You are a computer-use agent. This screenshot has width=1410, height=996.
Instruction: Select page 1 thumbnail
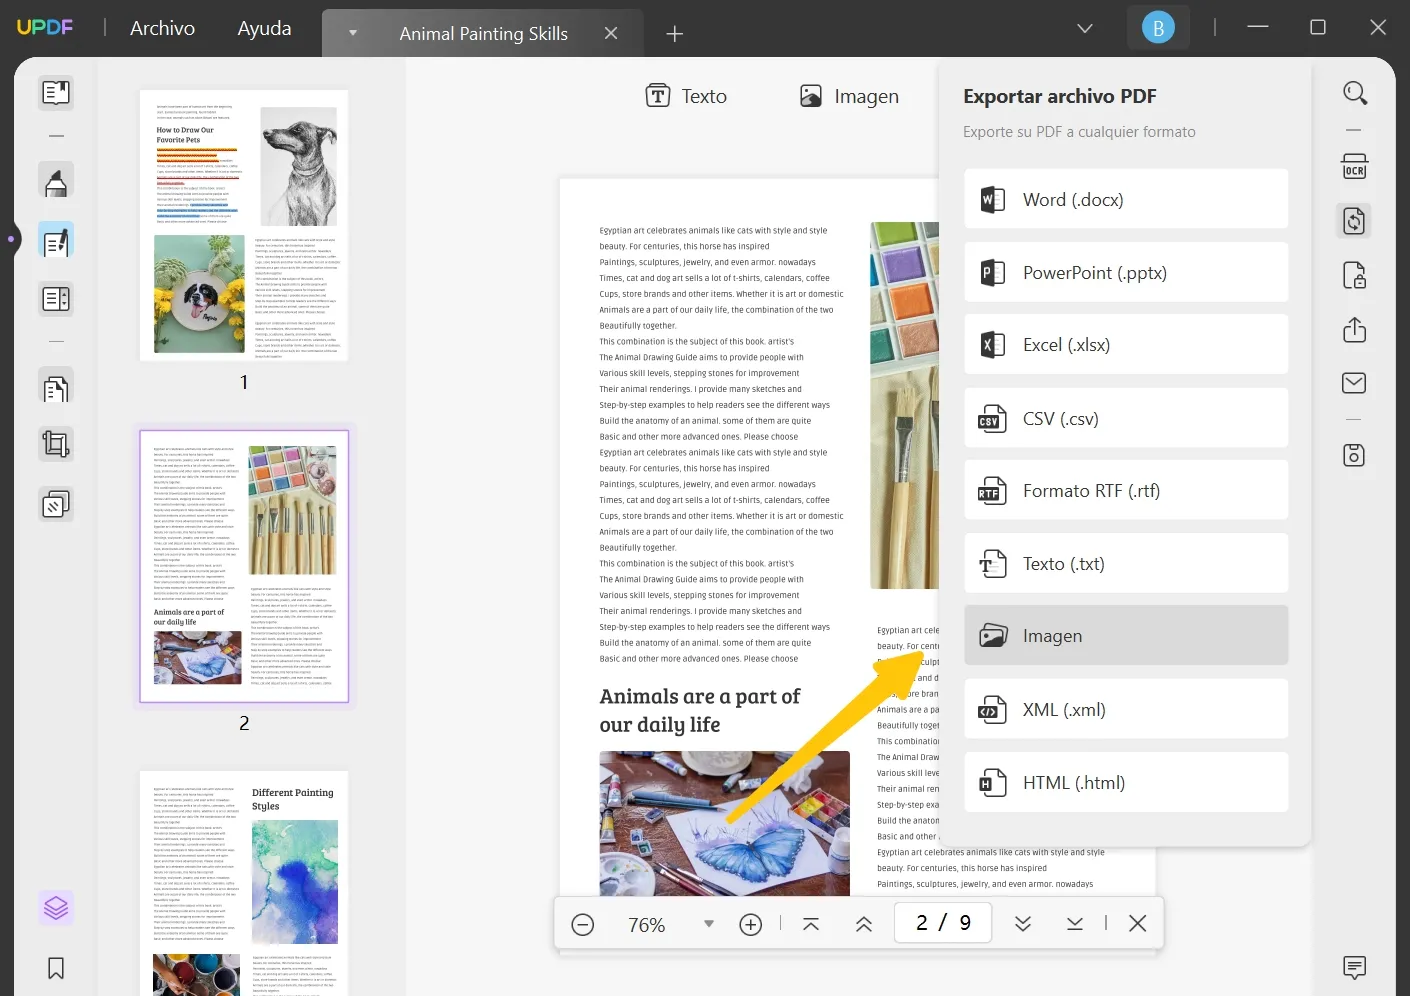pos(244,225)
